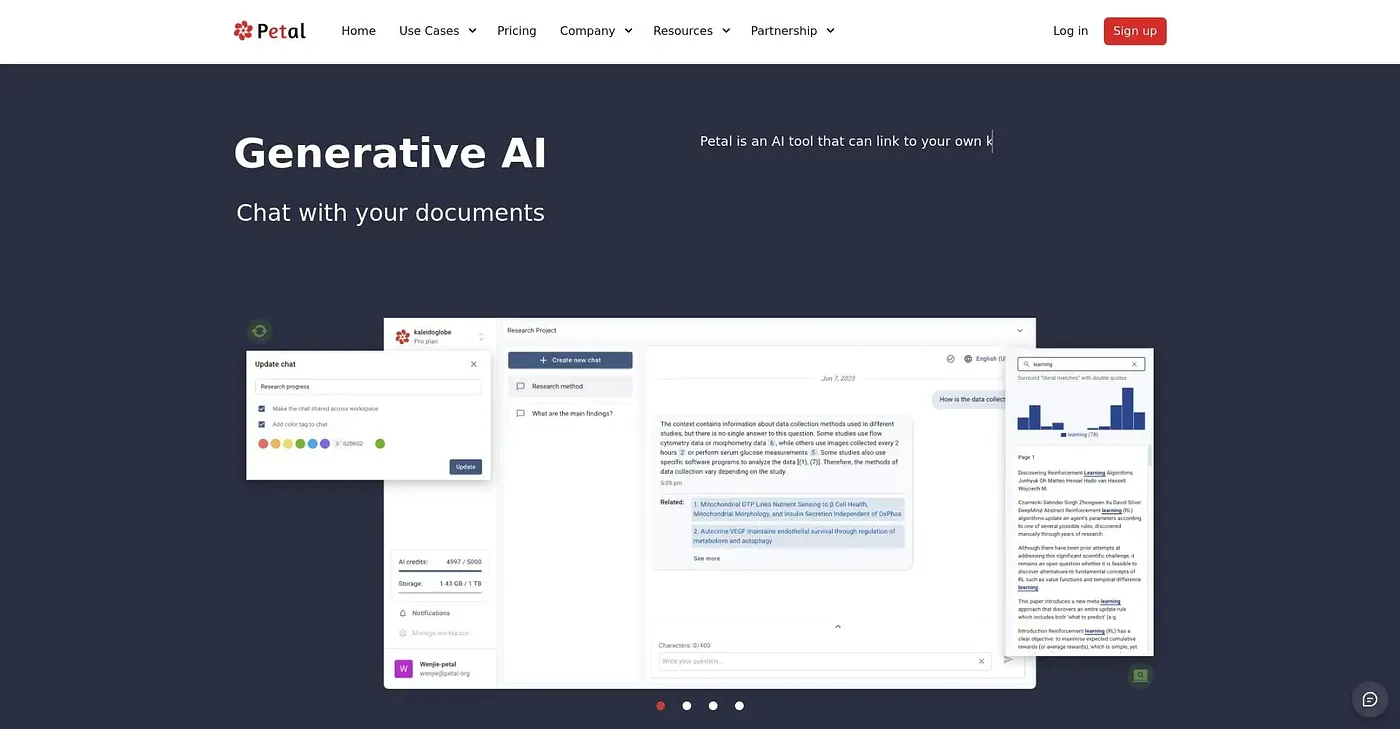Screen dimensions: 1400x729
Task: Select the first red carousel dot
Action: point(661,706)
